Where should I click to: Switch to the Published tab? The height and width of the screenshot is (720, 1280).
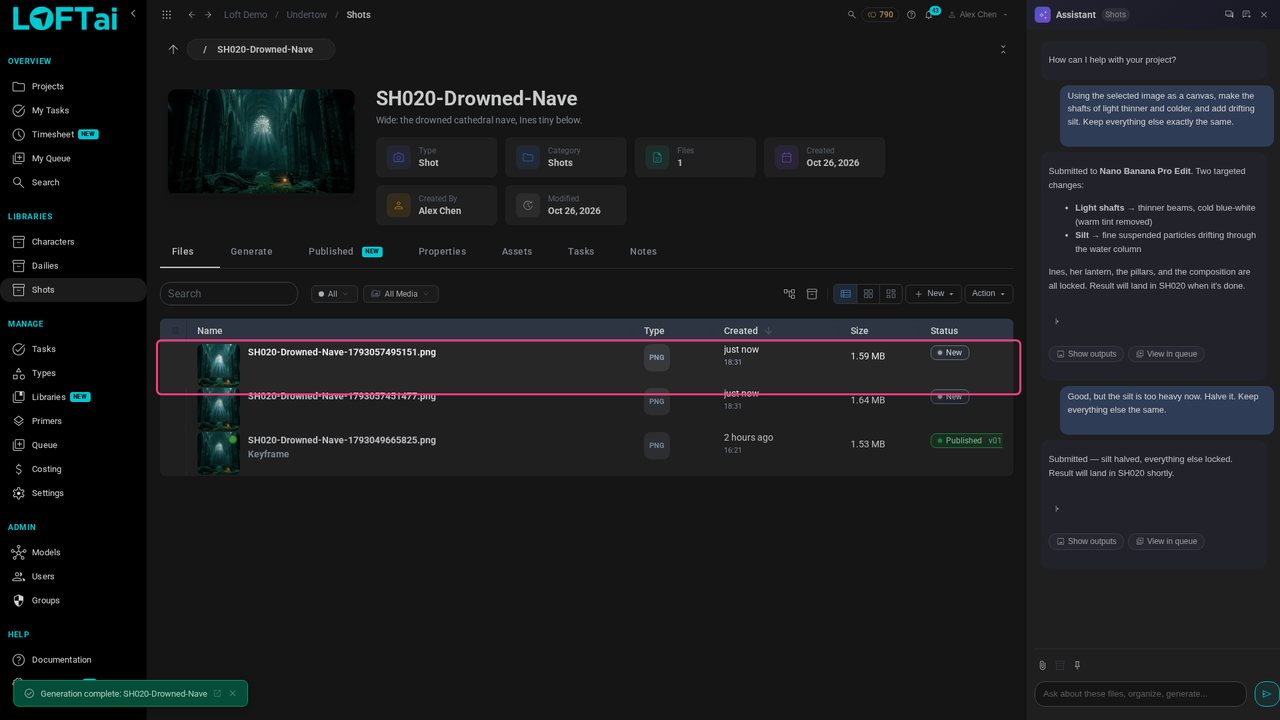(345, 251)
